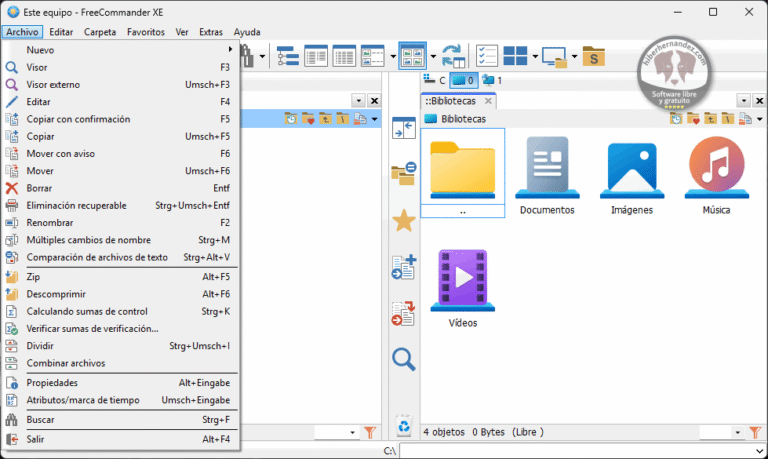Choose Múltiples cambios de nombre entry

pyautogui.click(x=120, y=240)
